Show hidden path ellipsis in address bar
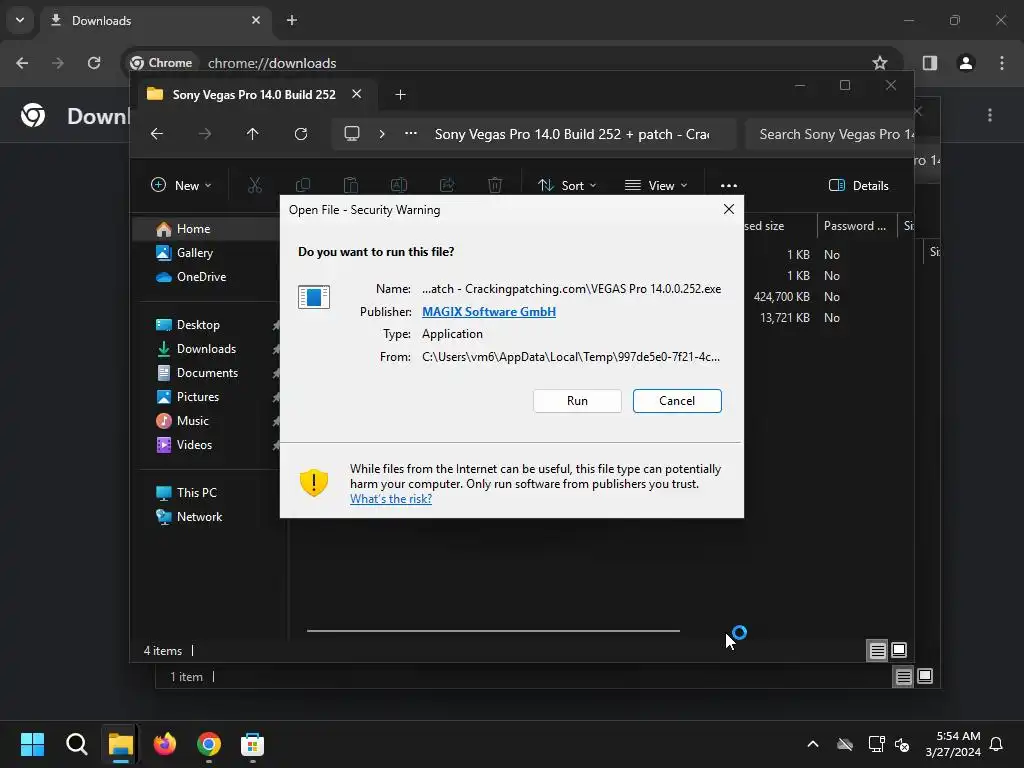1024x768 pixels. [x=411, y=134]
